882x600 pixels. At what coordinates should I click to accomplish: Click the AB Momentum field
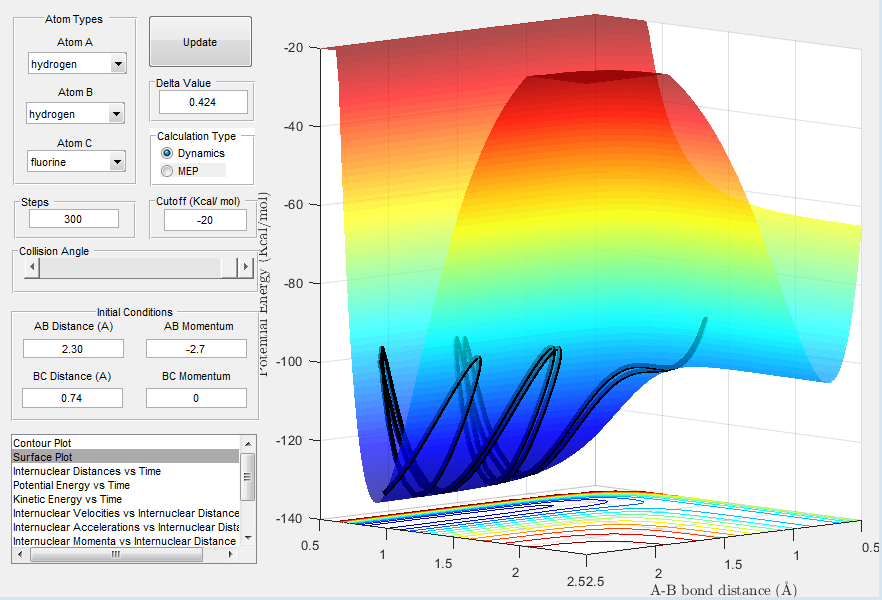pyautogui.click(x=196, y=349)
